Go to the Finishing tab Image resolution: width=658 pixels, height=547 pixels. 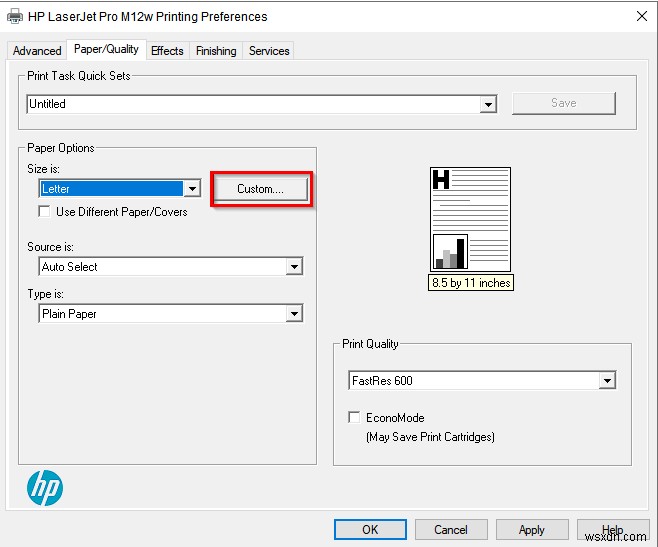[216, 51]
